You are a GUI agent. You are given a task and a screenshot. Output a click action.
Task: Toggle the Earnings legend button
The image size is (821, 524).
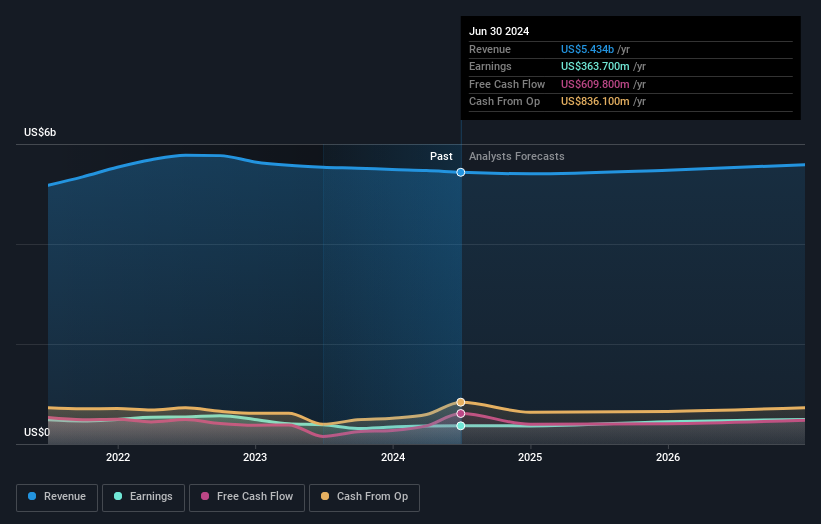143,497
